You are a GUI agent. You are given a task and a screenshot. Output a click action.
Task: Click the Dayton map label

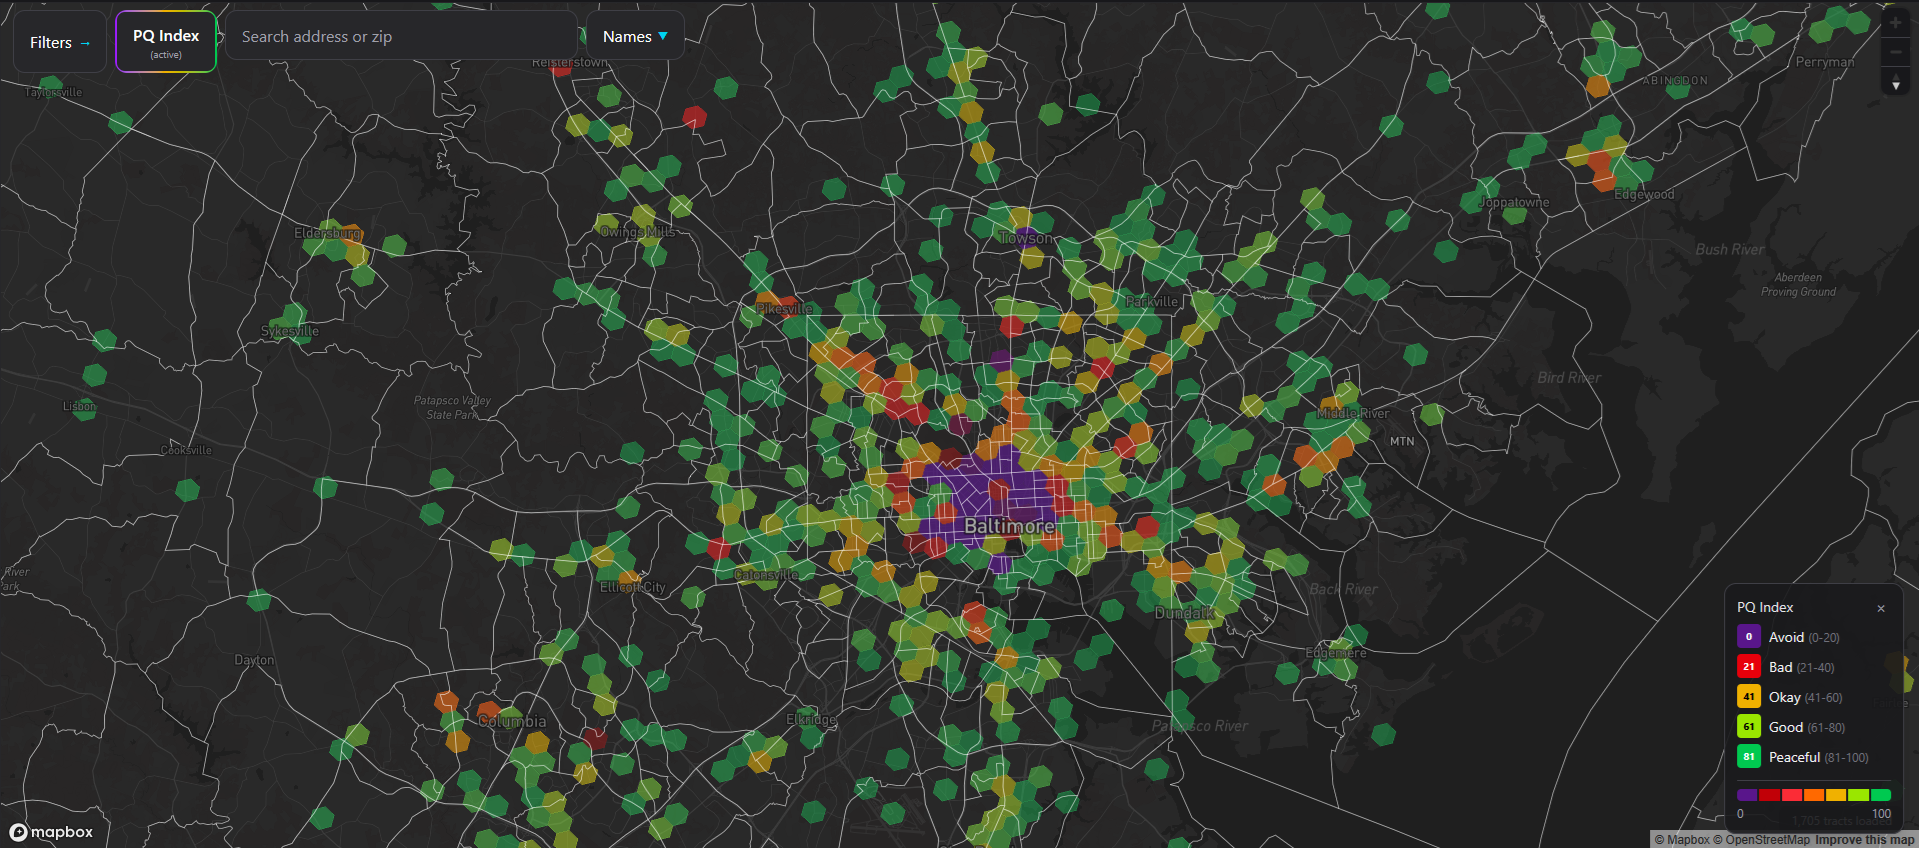click(254, 660)
